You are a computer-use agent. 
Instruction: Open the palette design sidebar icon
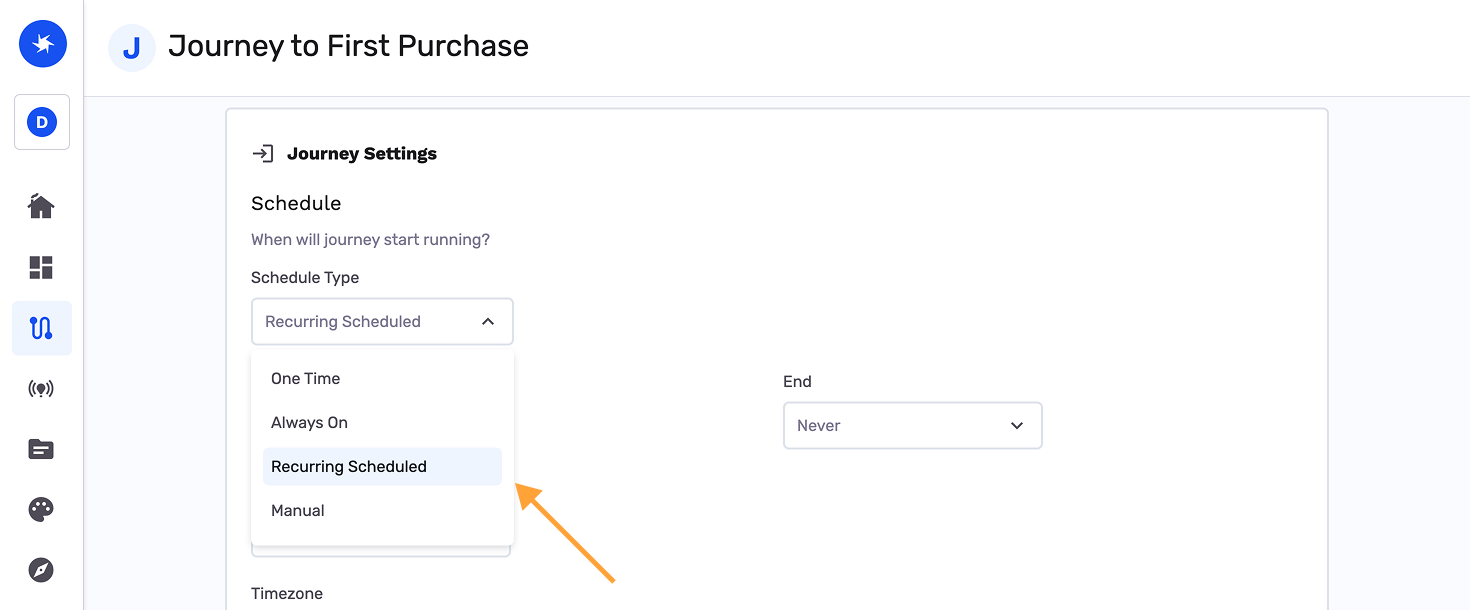pos(41,510)
